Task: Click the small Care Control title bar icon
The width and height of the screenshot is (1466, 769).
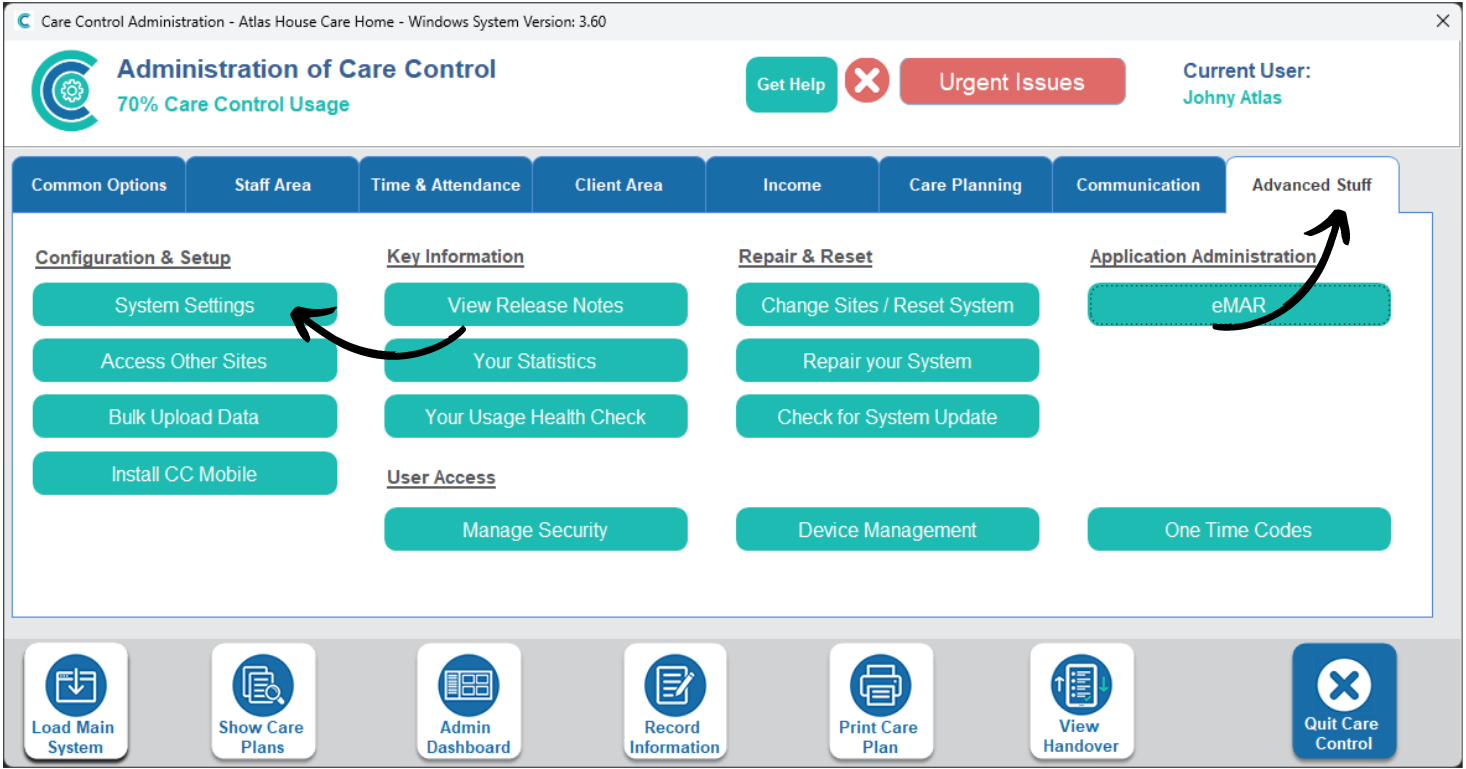Action: pos(24,21)
